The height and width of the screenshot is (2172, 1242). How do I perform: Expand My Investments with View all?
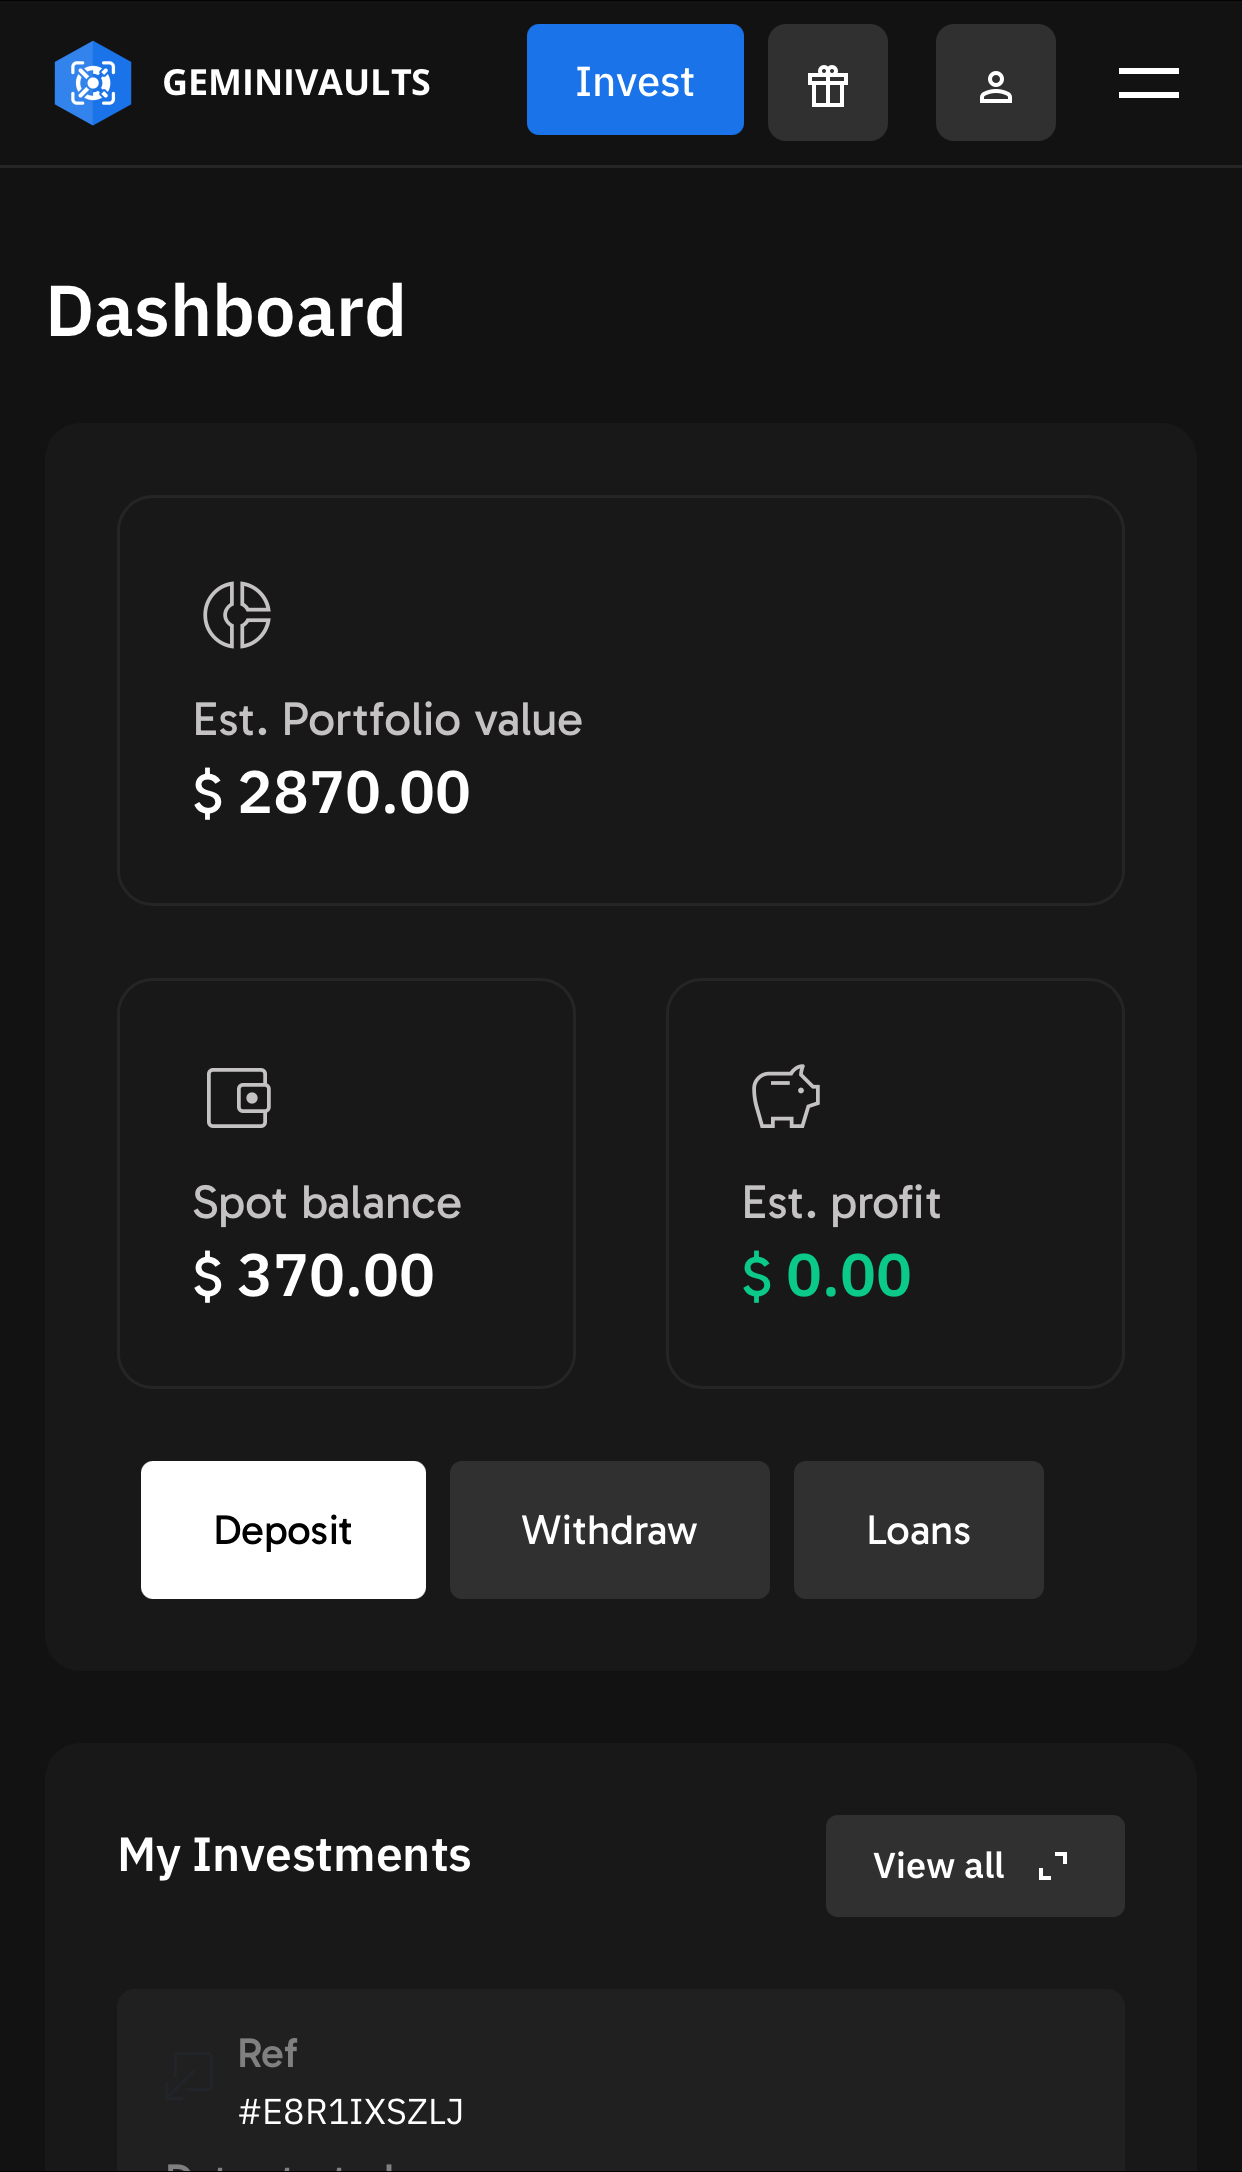tap(940, 1866)
